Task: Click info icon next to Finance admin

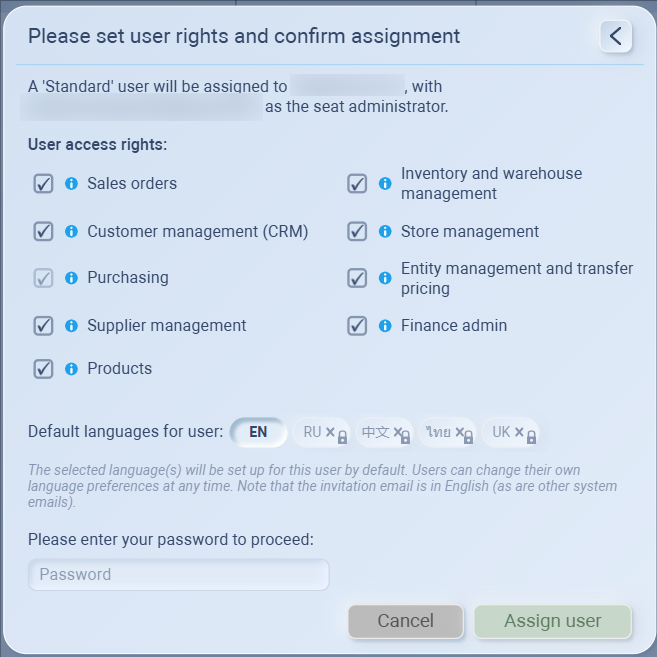Action: [x=385, y=326]
